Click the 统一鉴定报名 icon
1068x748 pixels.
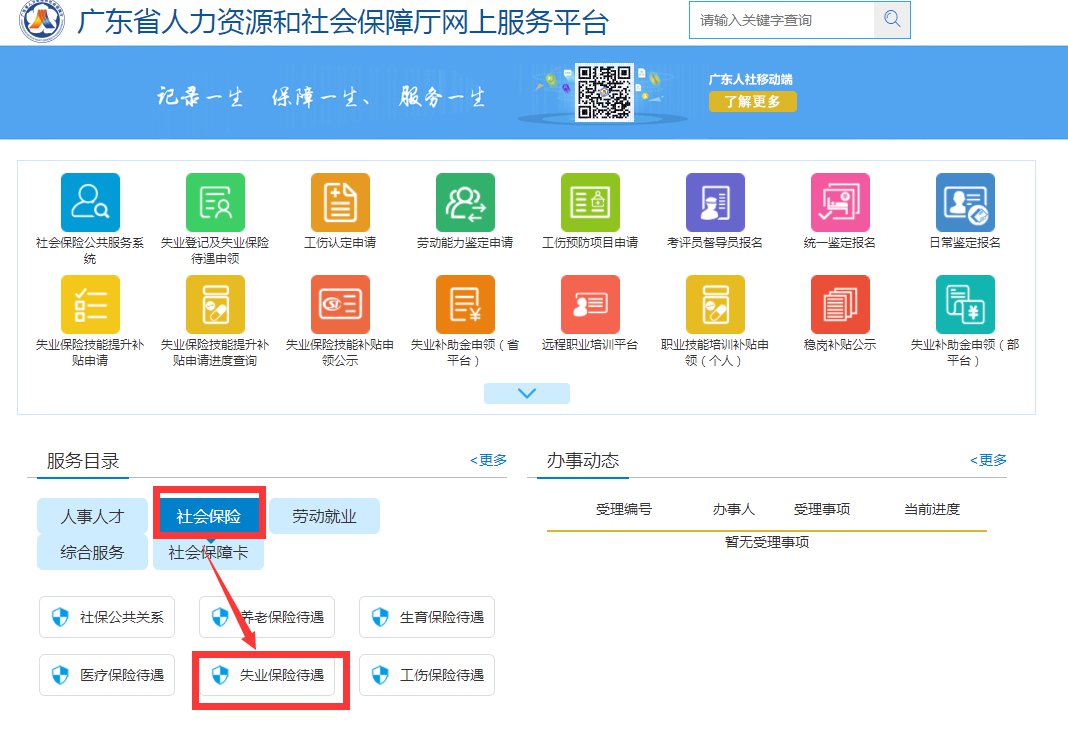coord(840,203)
